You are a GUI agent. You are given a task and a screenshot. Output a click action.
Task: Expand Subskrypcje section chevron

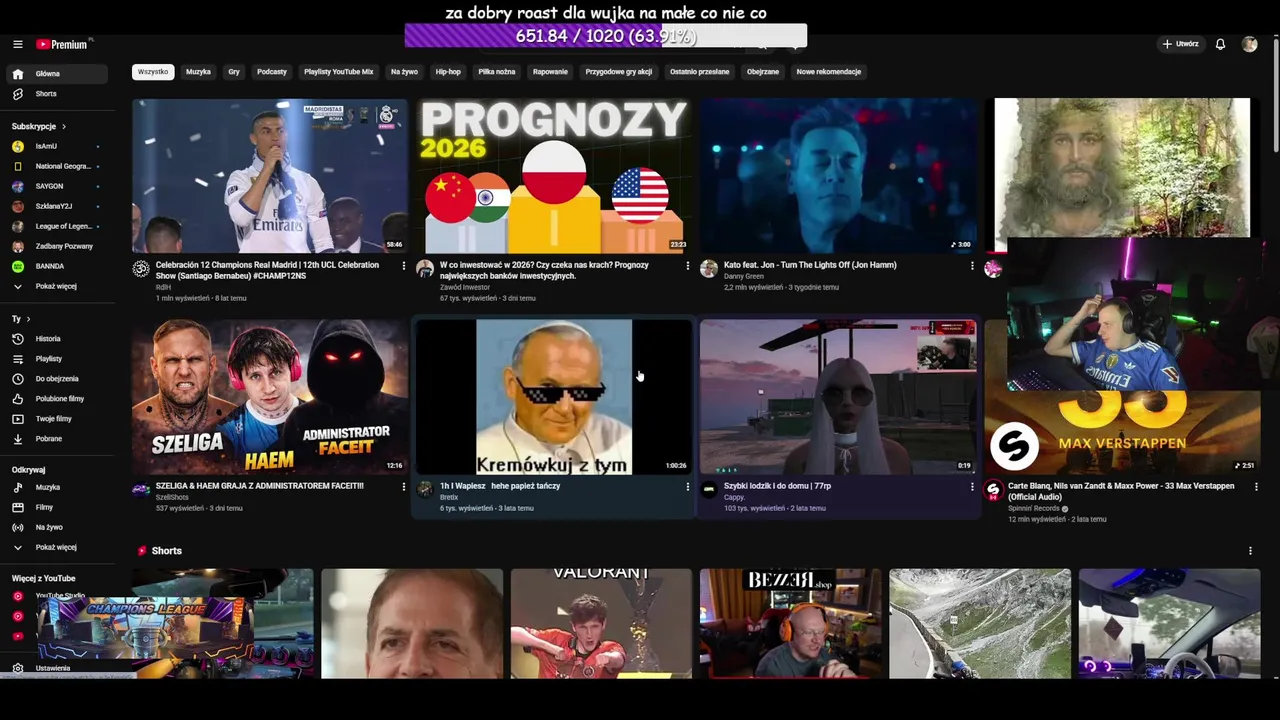click(x=63, y=127)
